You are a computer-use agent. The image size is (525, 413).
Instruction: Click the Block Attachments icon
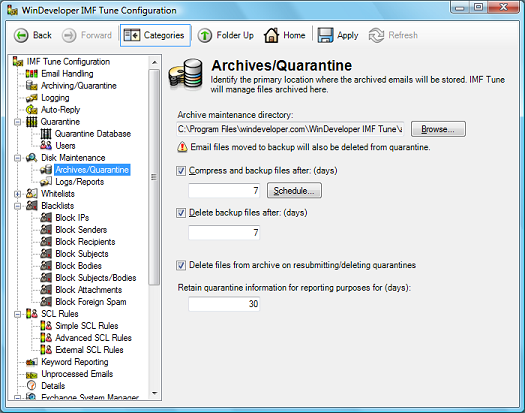coord(46,290)
